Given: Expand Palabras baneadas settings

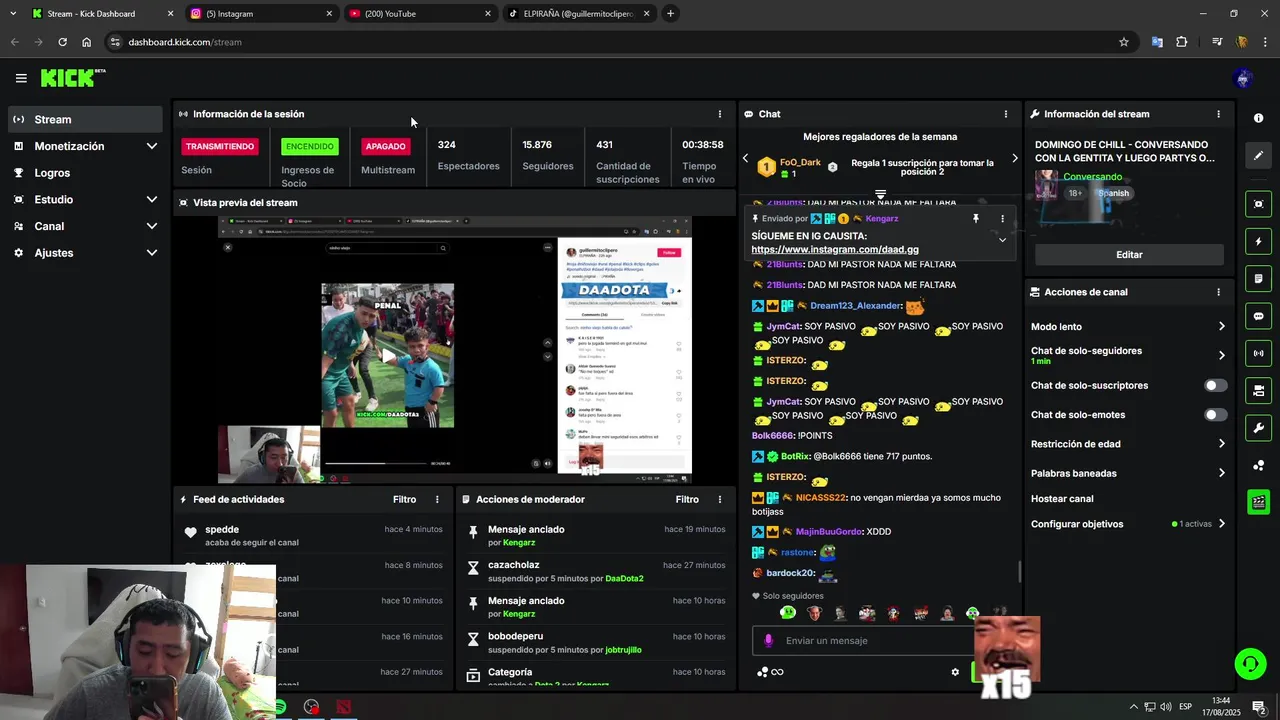Looking at the screenshot, I should tap(1221, 473).
